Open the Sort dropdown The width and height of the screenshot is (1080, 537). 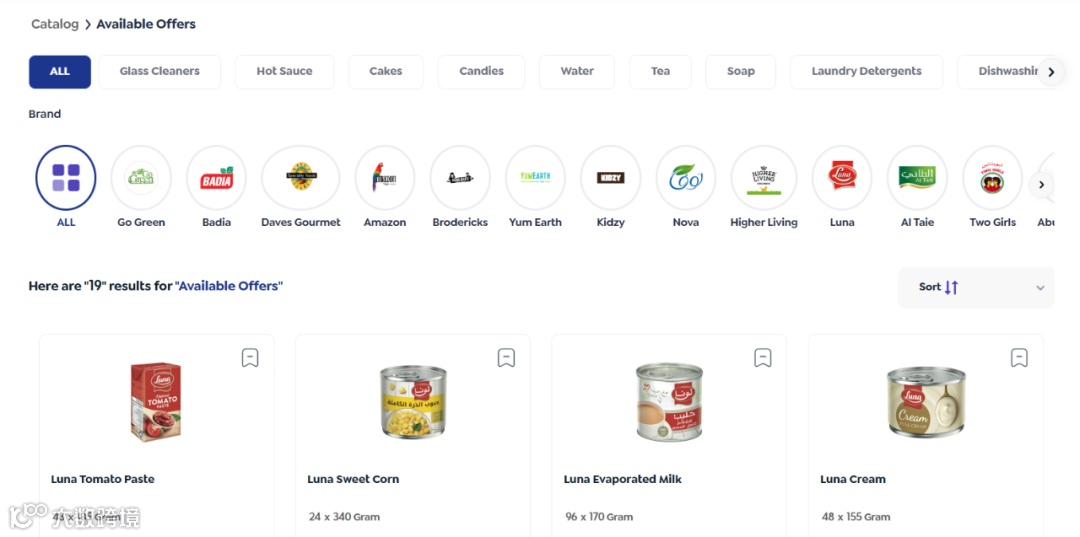pos(976,287)
